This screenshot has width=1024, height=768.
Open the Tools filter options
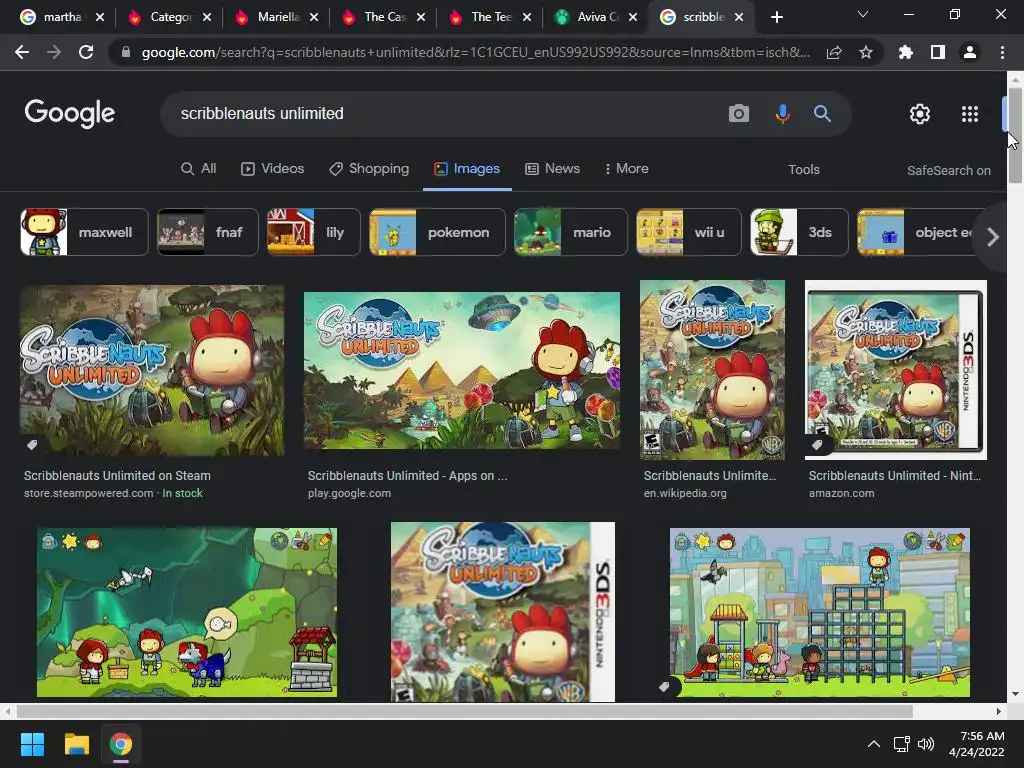click(x=803, y=169)
